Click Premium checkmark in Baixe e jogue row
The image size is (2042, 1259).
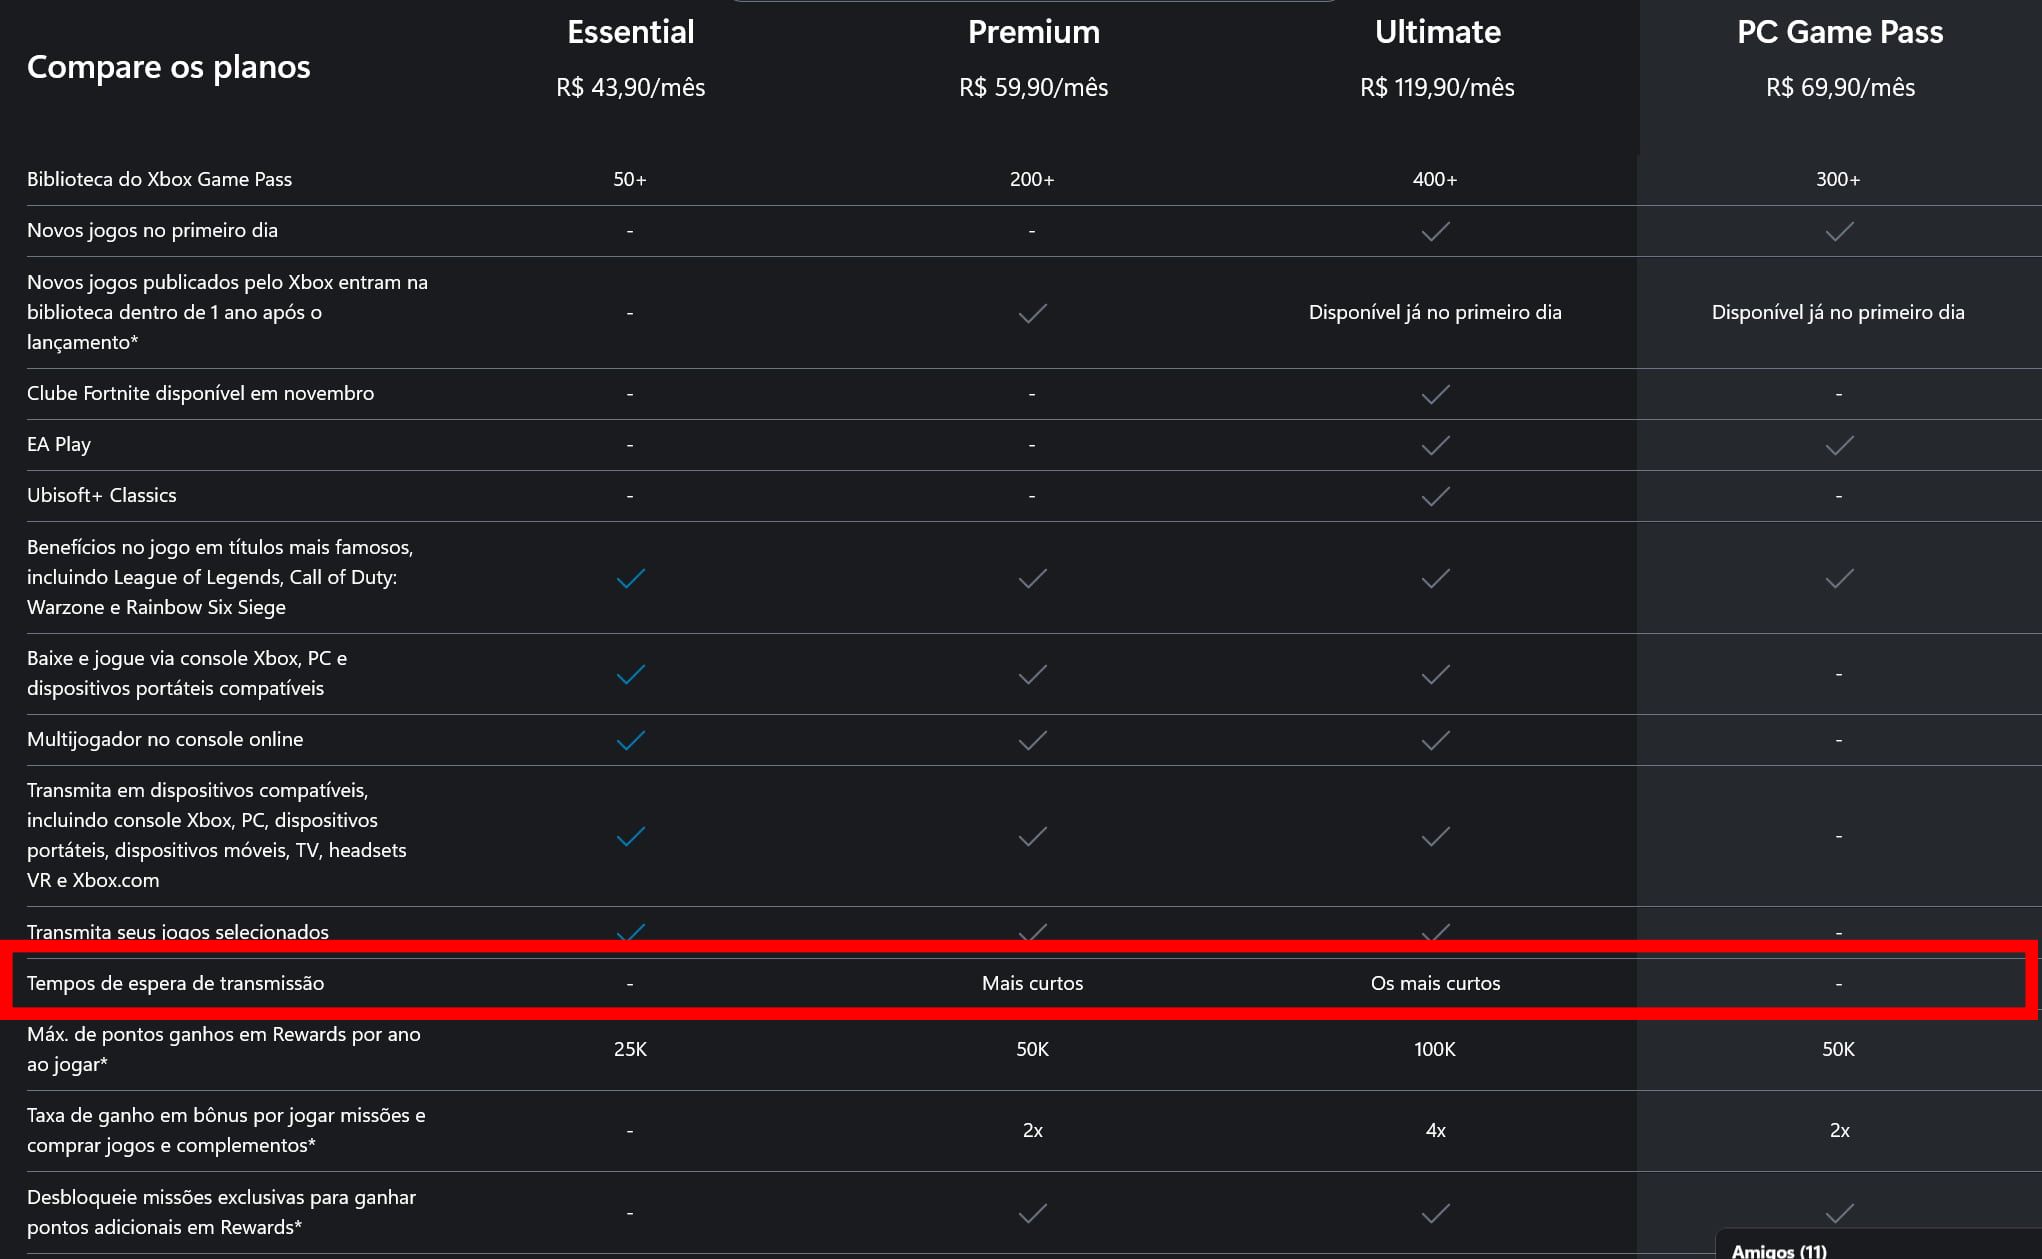[1032, 675]
